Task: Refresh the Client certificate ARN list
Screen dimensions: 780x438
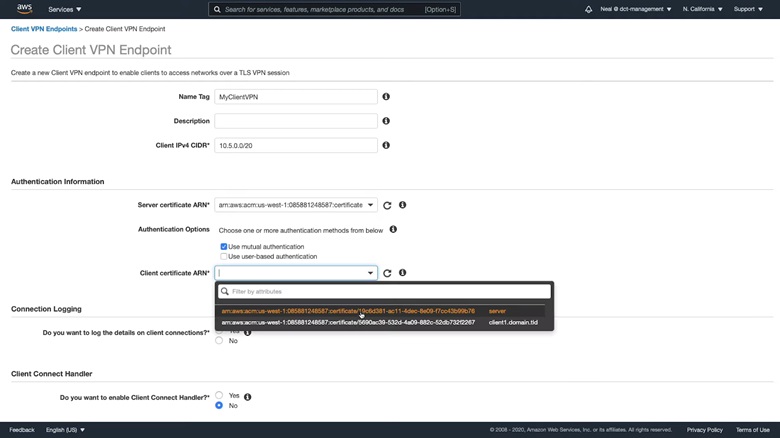Action: coord(387,273)
